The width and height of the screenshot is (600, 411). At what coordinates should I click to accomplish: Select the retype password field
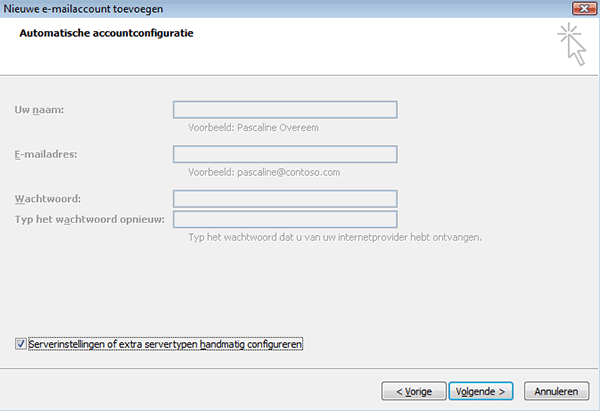(285, 219)
